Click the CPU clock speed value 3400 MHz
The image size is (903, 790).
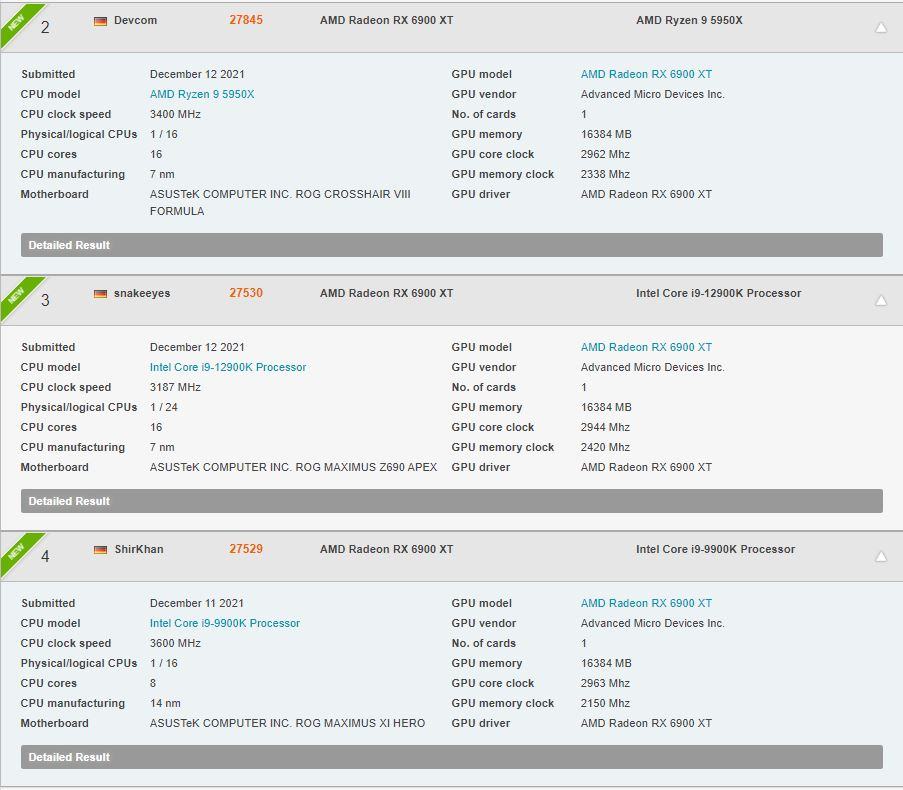click(175, 115)
